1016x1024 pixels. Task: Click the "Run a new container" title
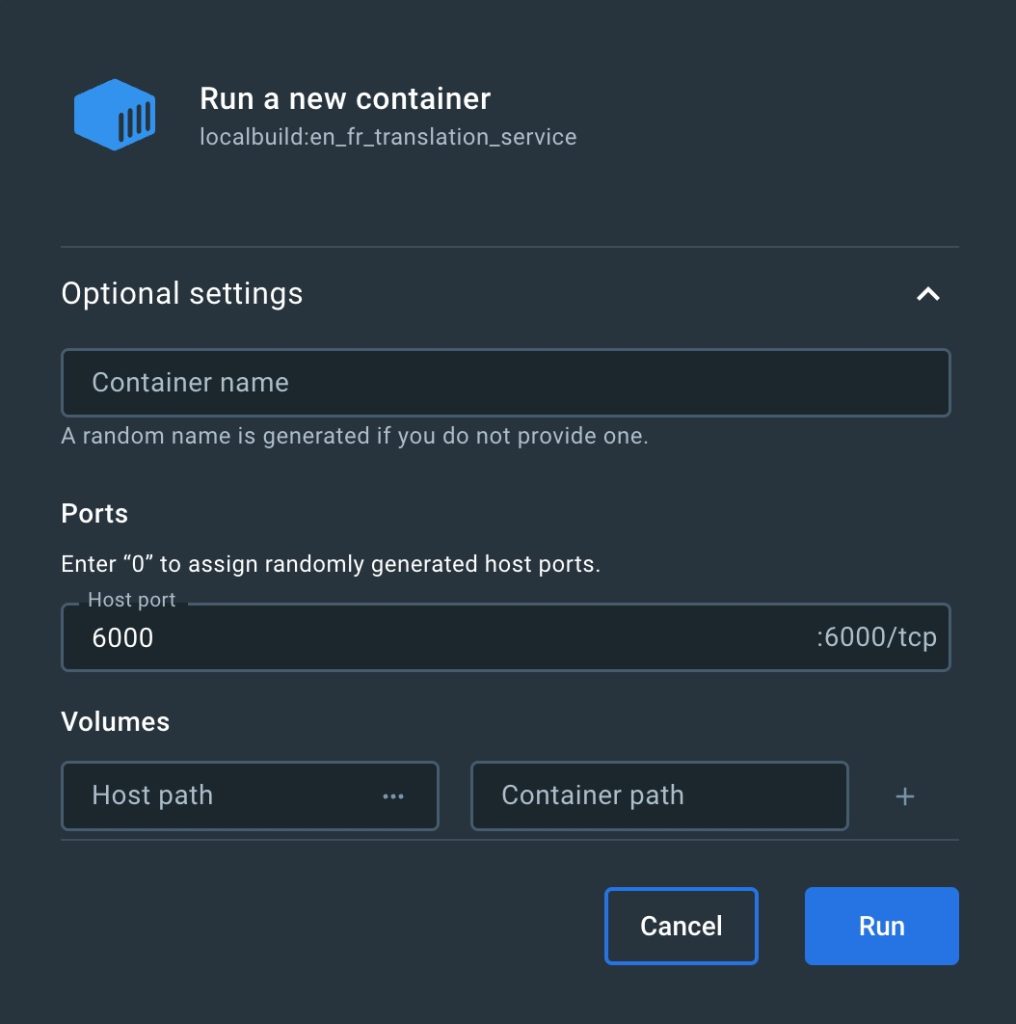[345, 99]
